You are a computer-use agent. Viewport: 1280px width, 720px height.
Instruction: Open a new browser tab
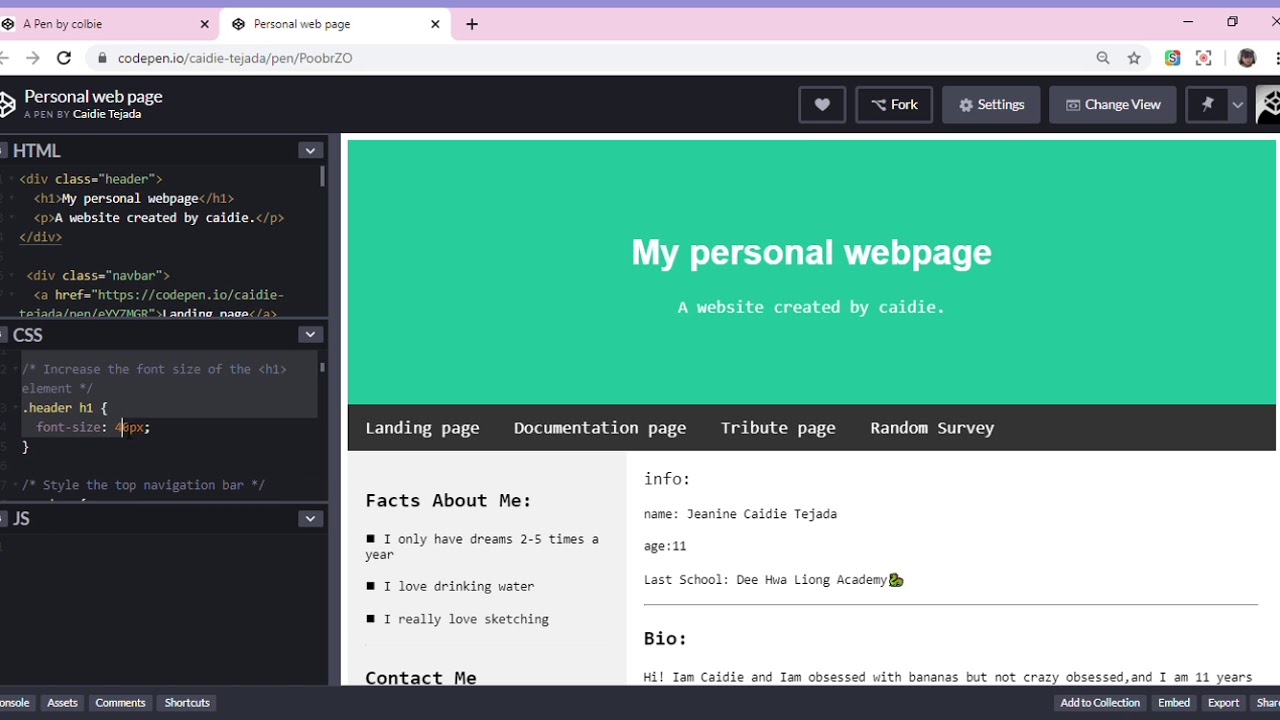coord(472,24)
